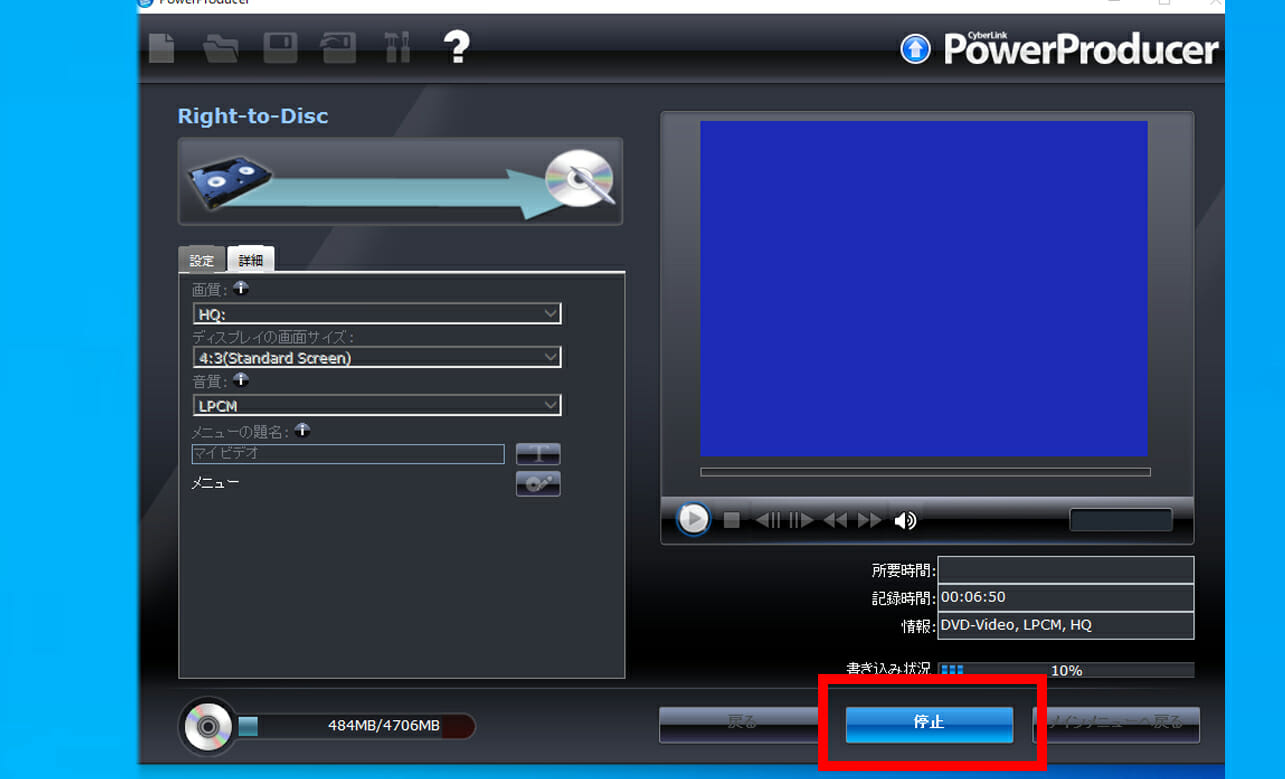This screenshot has height=779, width=1285.
Task: Click the 戻る back button
Action: click(x=742, y=724)
